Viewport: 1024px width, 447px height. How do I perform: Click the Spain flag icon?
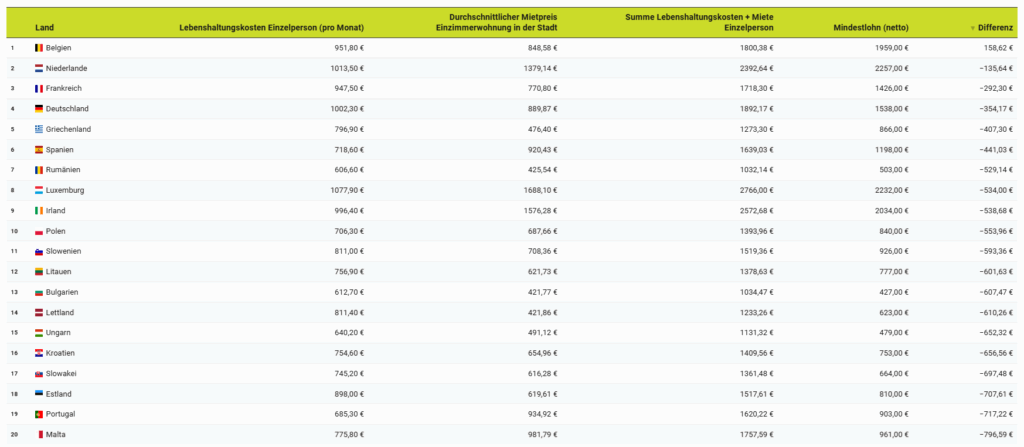point(39,150)
